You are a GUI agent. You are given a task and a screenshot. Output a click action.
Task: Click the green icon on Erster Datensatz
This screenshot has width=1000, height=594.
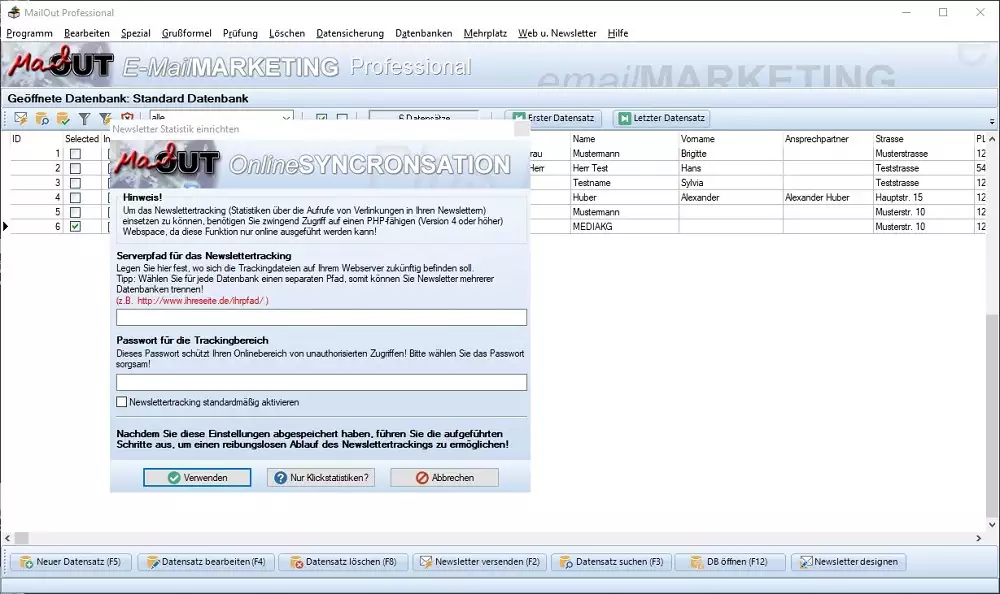tap(519, 118)
